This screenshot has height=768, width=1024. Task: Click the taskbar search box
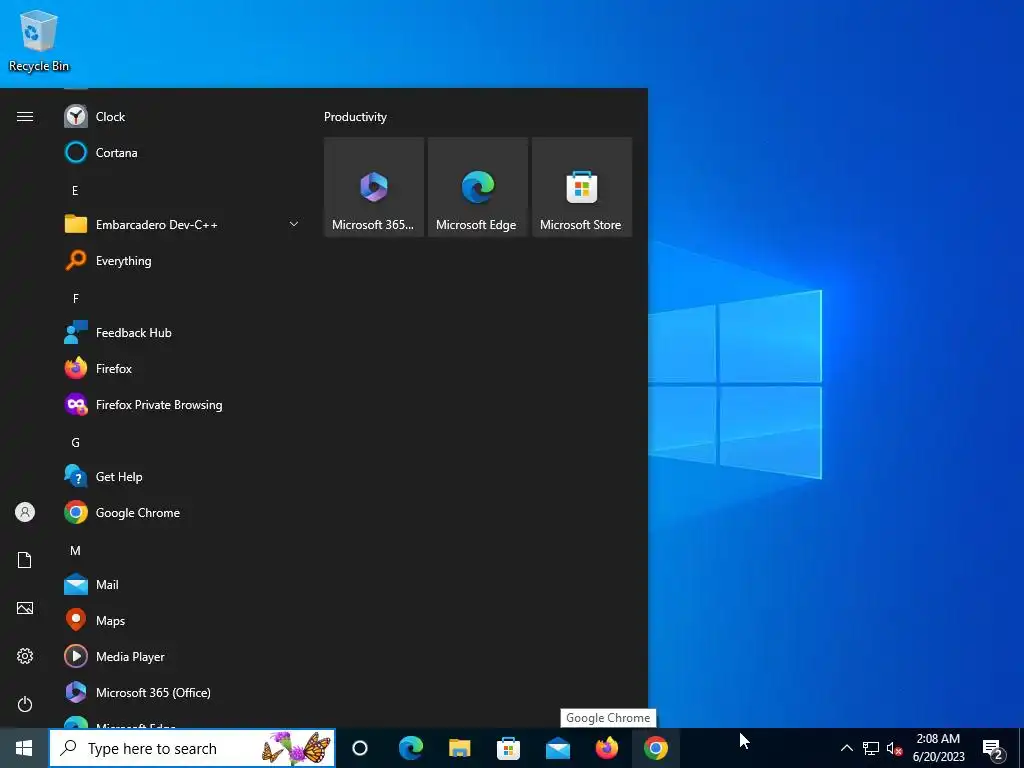(x=192, y=748)
